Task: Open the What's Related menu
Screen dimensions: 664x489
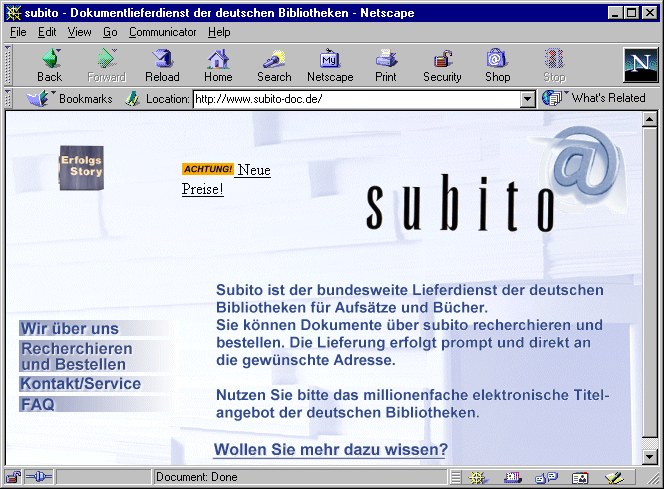Action: pyautogui.click(x=594, y=98)
